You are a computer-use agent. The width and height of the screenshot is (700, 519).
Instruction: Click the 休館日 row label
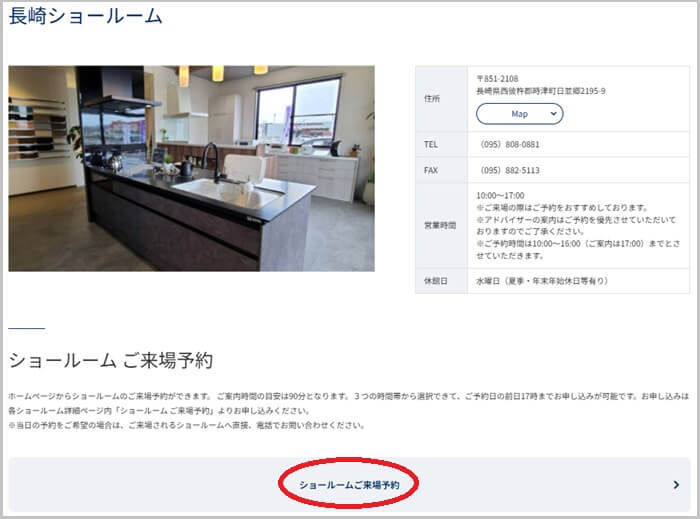click(x=435, y=281)
